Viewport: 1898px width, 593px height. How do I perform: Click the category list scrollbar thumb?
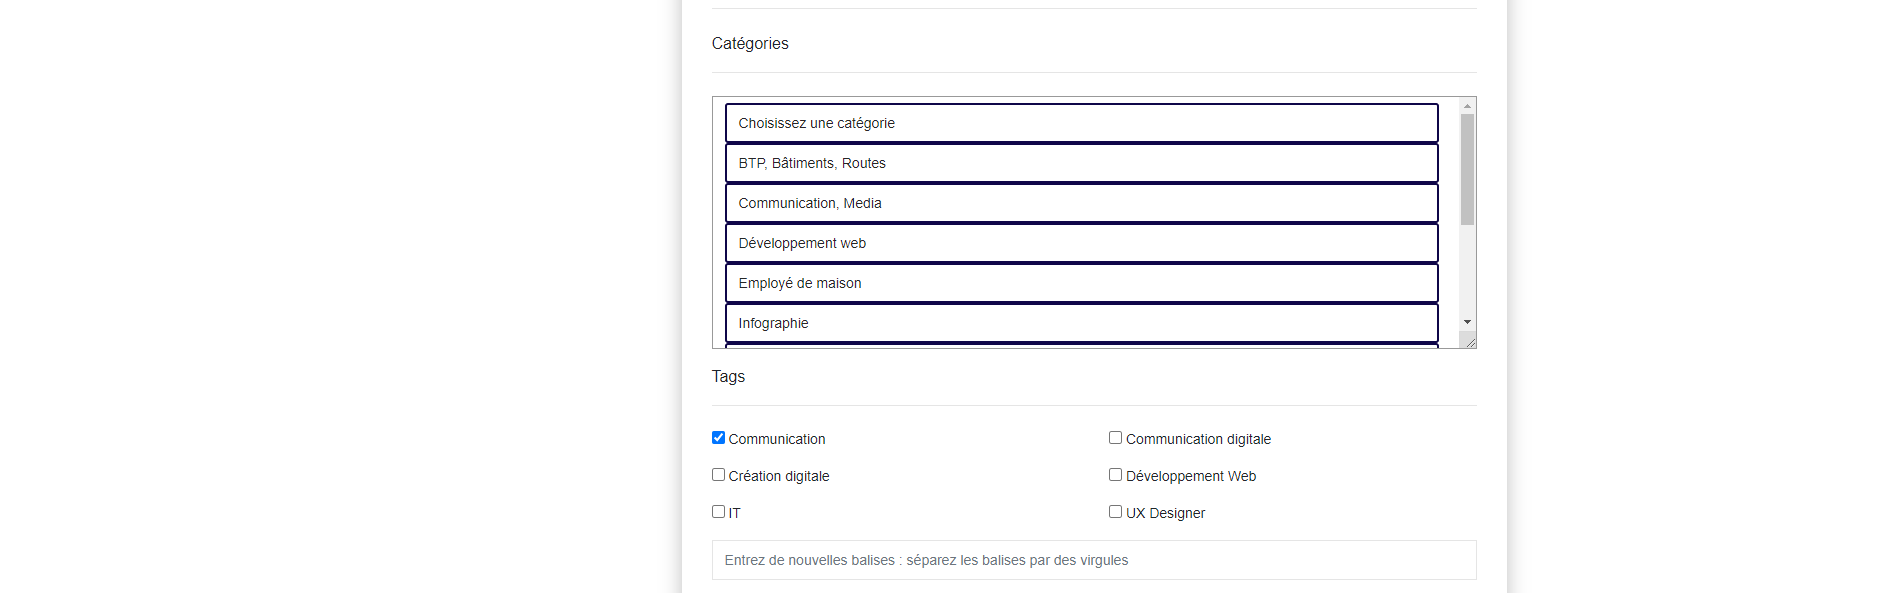[1467, 169]
